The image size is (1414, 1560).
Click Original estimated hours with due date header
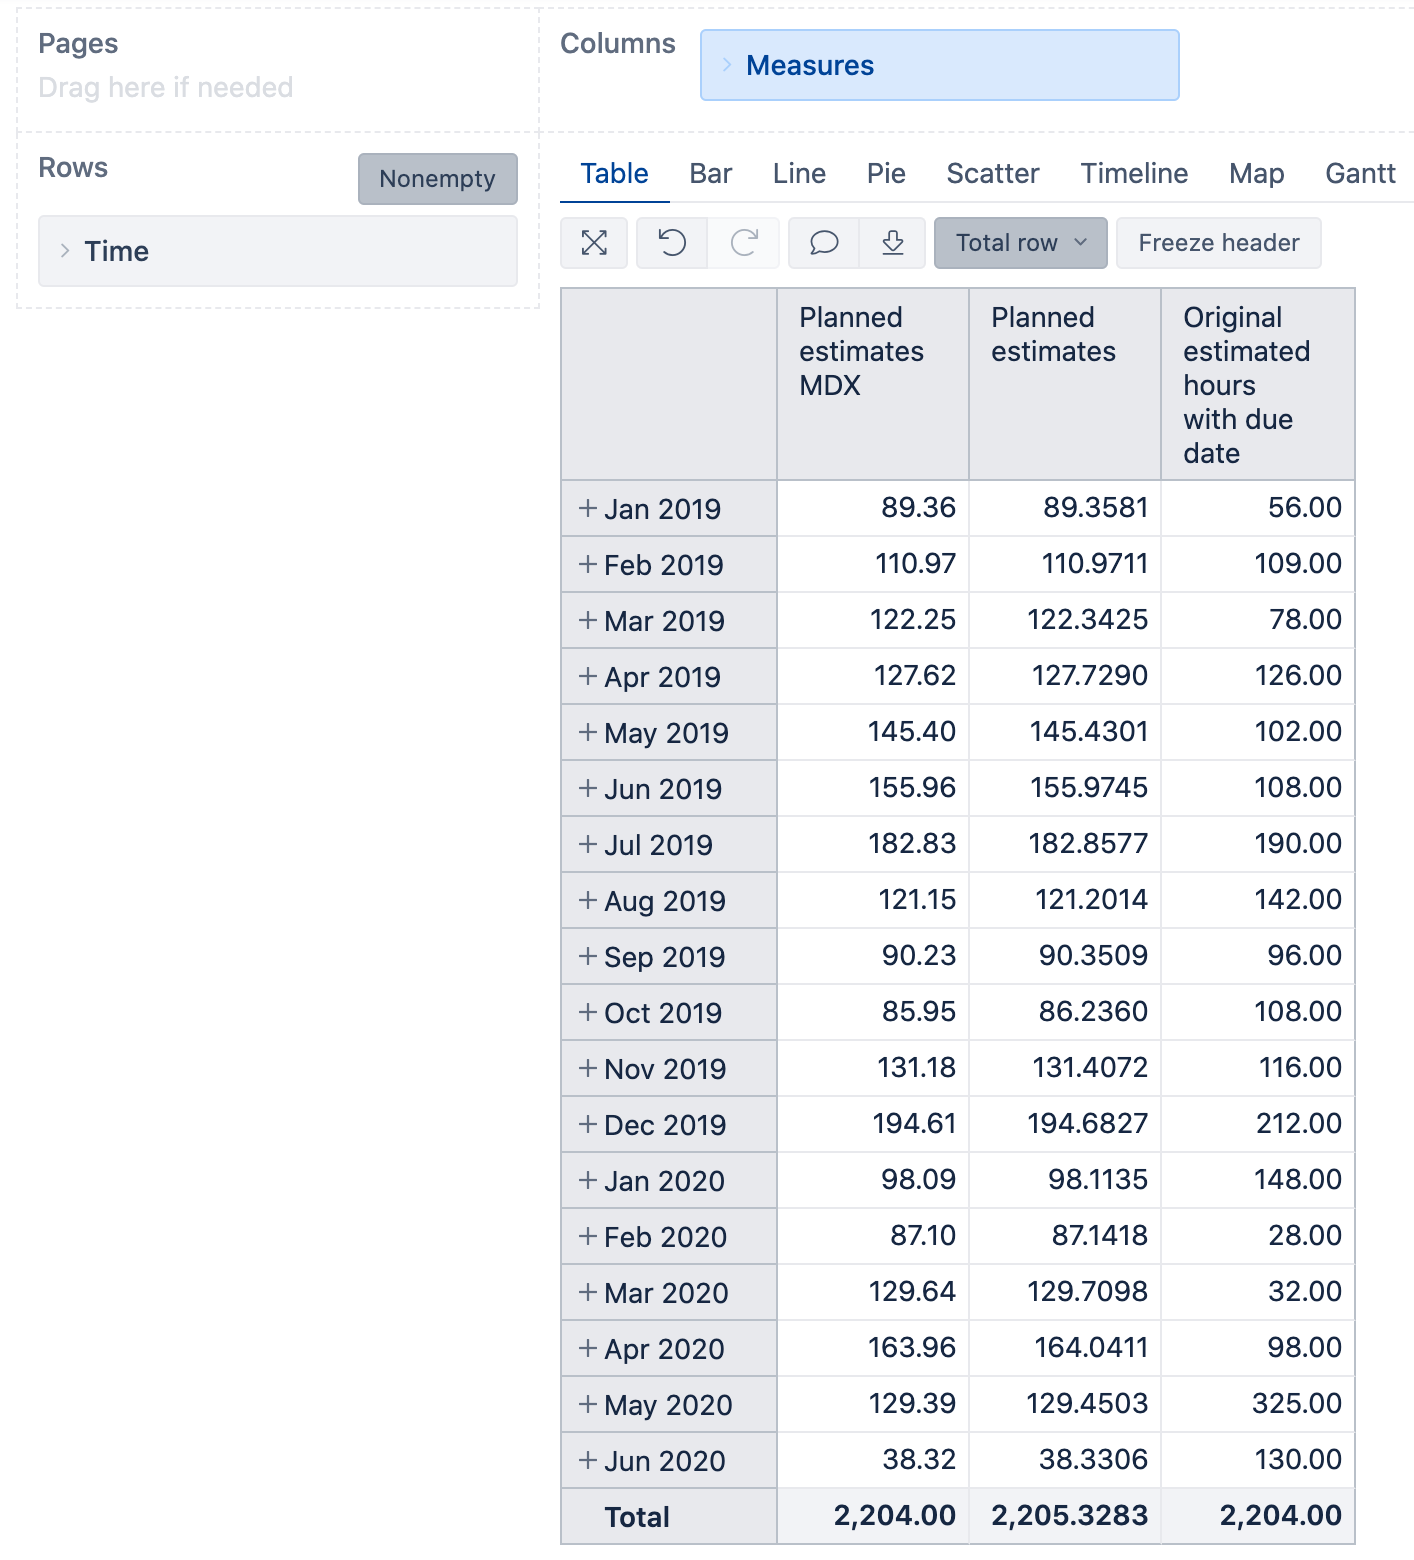tap(1258, 384)
